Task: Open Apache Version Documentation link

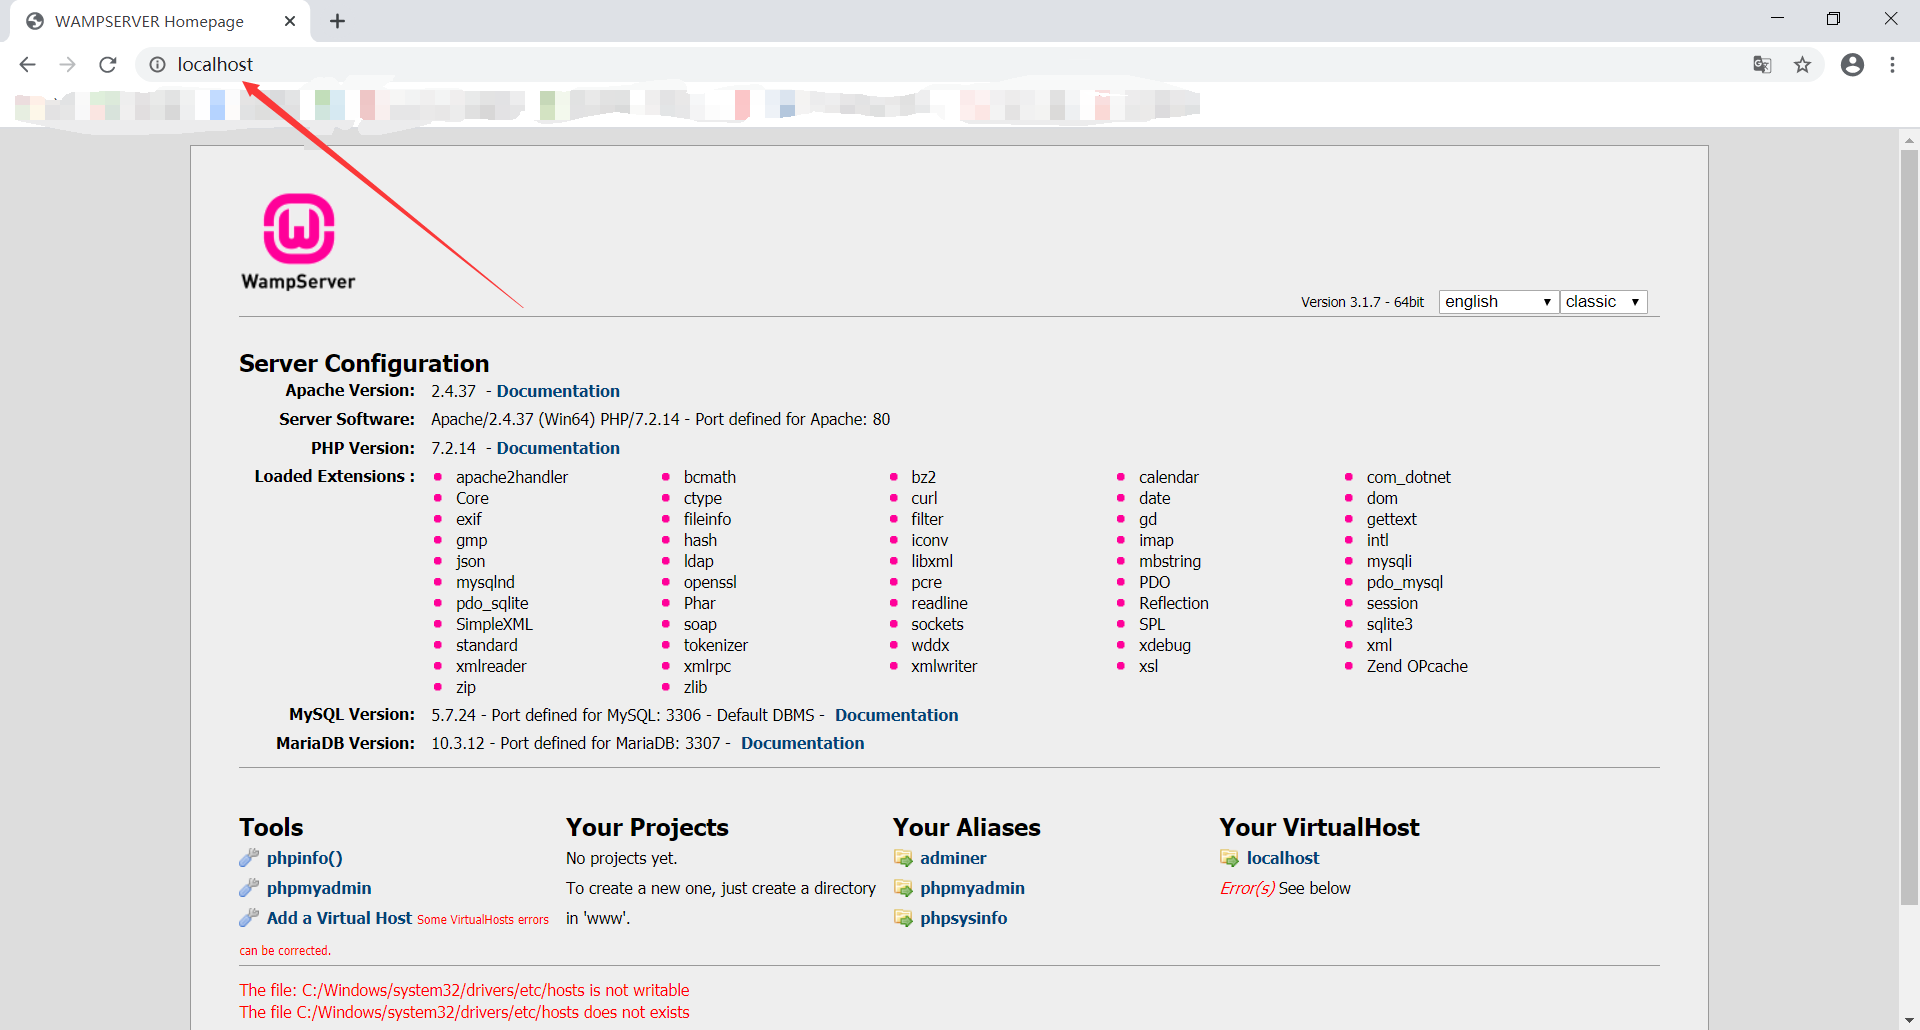Action: point(558,391)
